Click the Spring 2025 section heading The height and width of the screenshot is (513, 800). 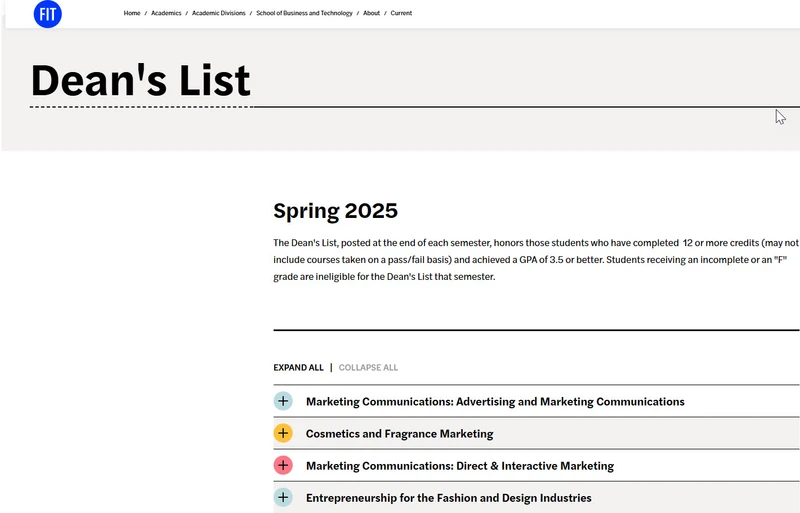tap(335, 211)
